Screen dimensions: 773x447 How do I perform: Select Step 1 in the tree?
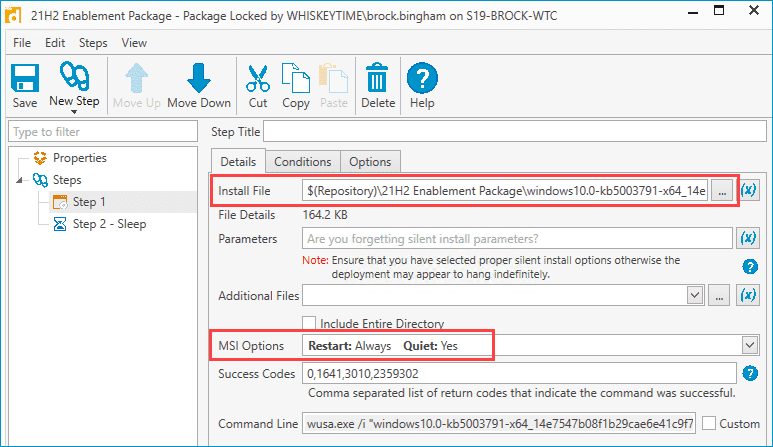[x=89, y=202]
